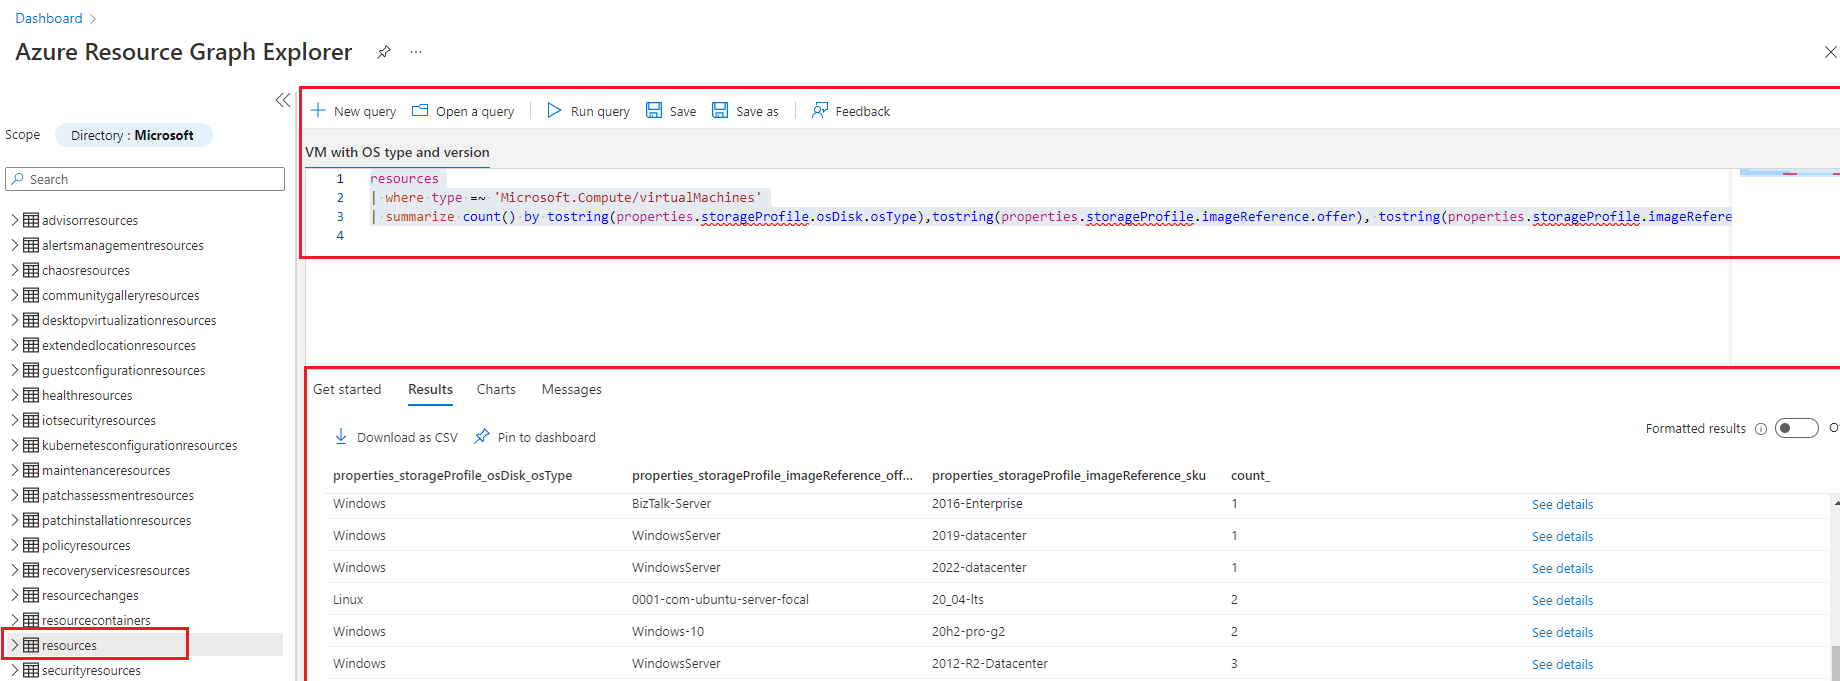Click the Pin to dashboard pin icon
This screenshot has height=681, width=1840.
[482, 436]
